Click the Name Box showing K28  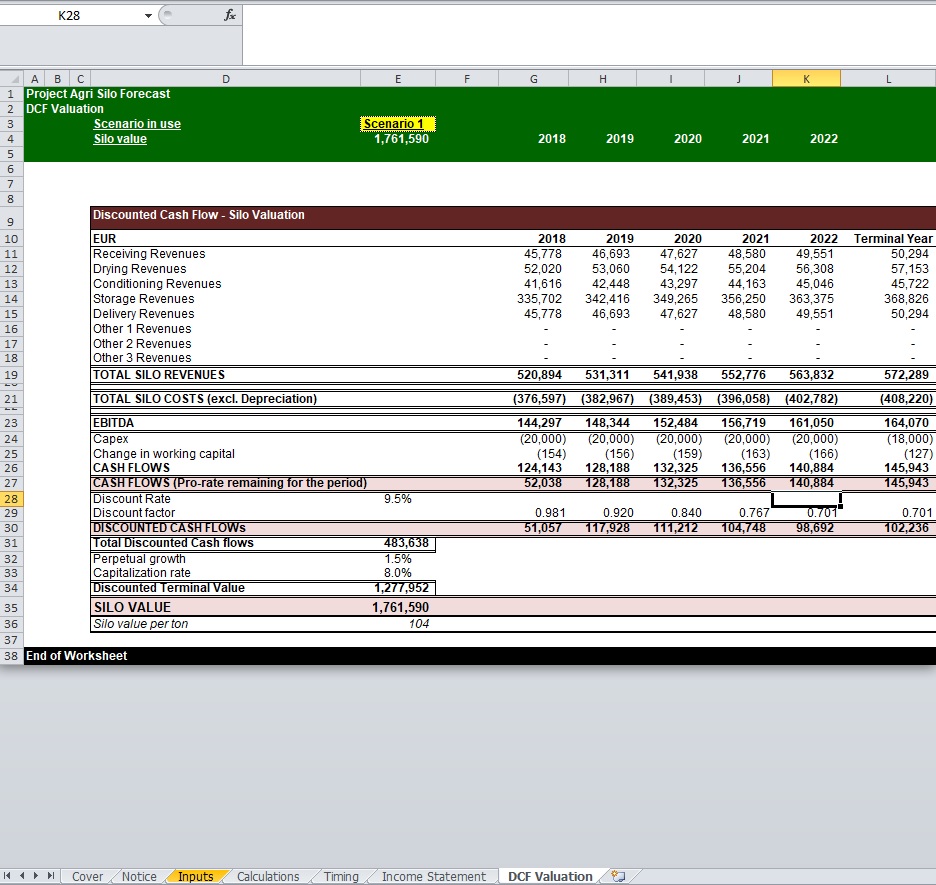point(69,16)
